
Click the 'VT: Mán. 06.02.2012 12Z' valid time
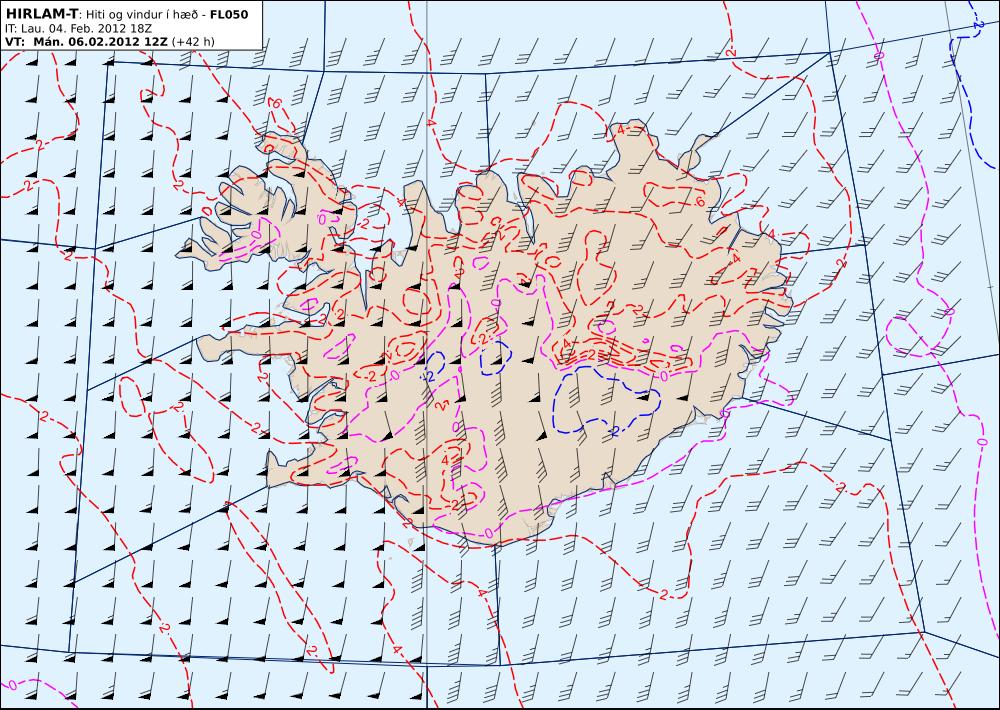click(86, 42)
